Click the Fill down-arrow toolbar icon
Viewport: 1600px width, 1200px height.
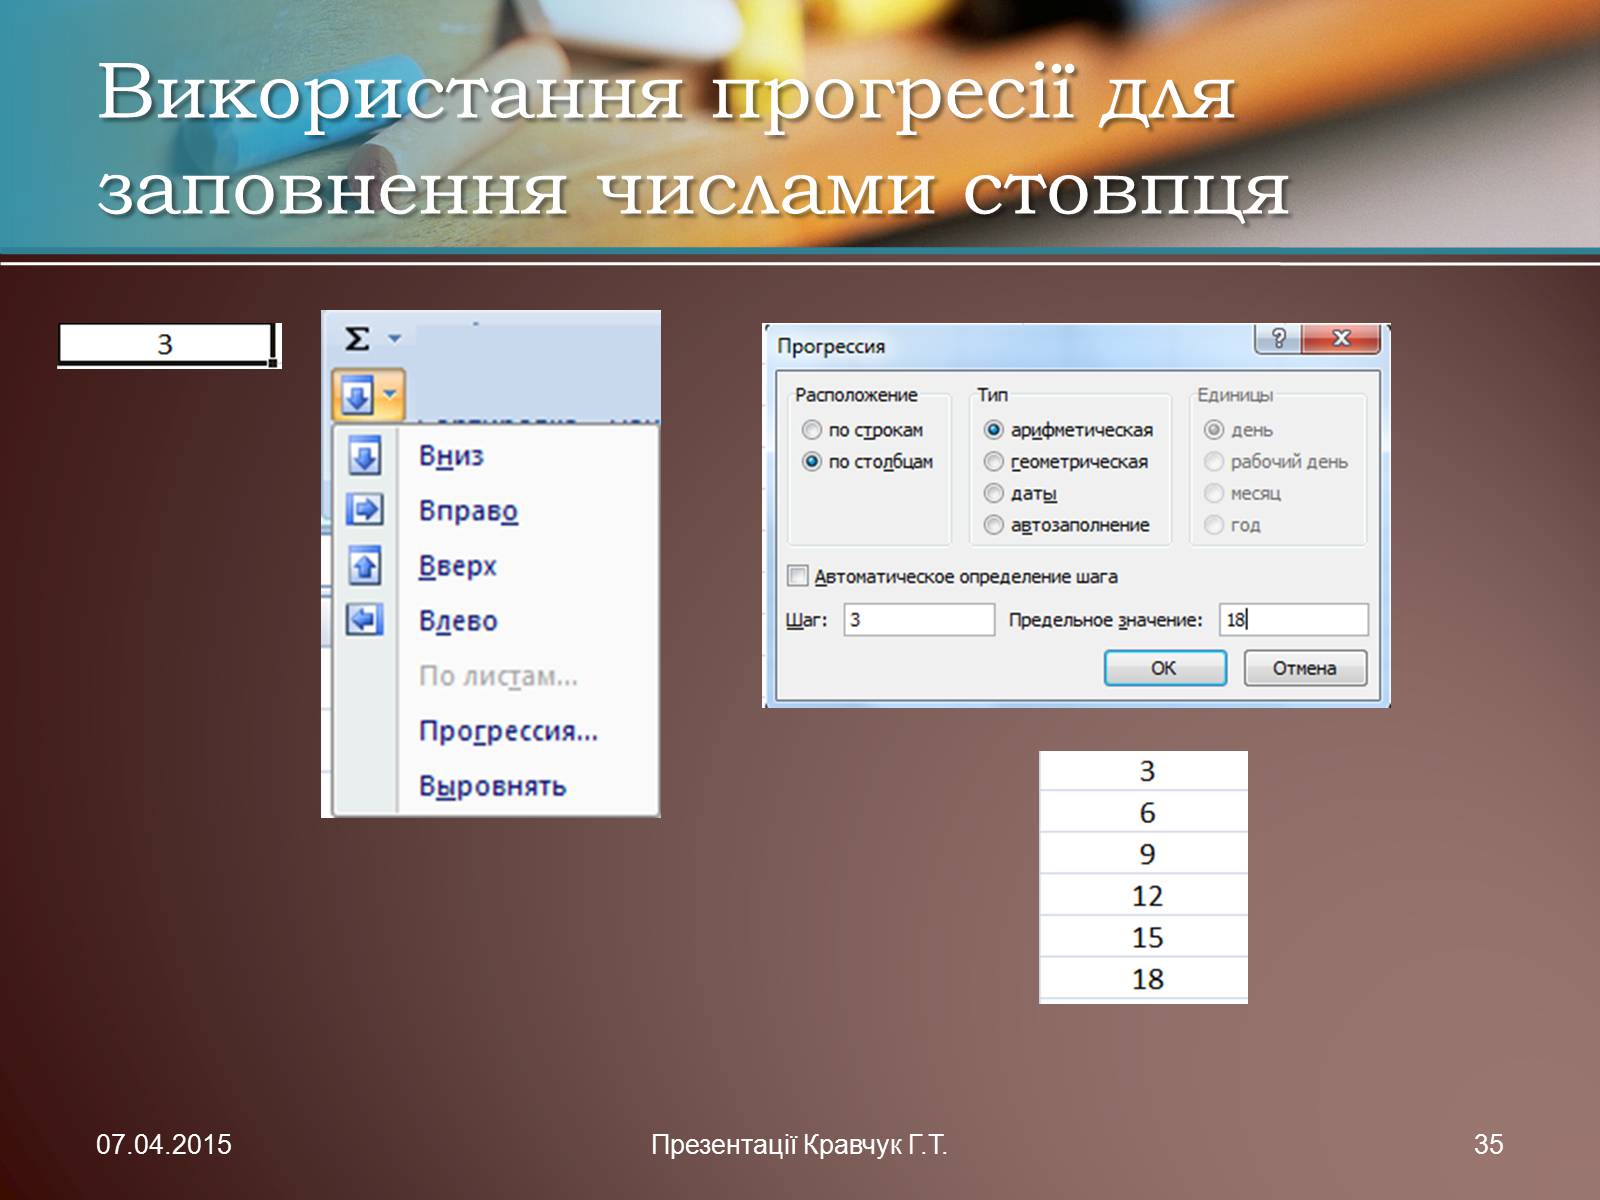pos(357,396)
